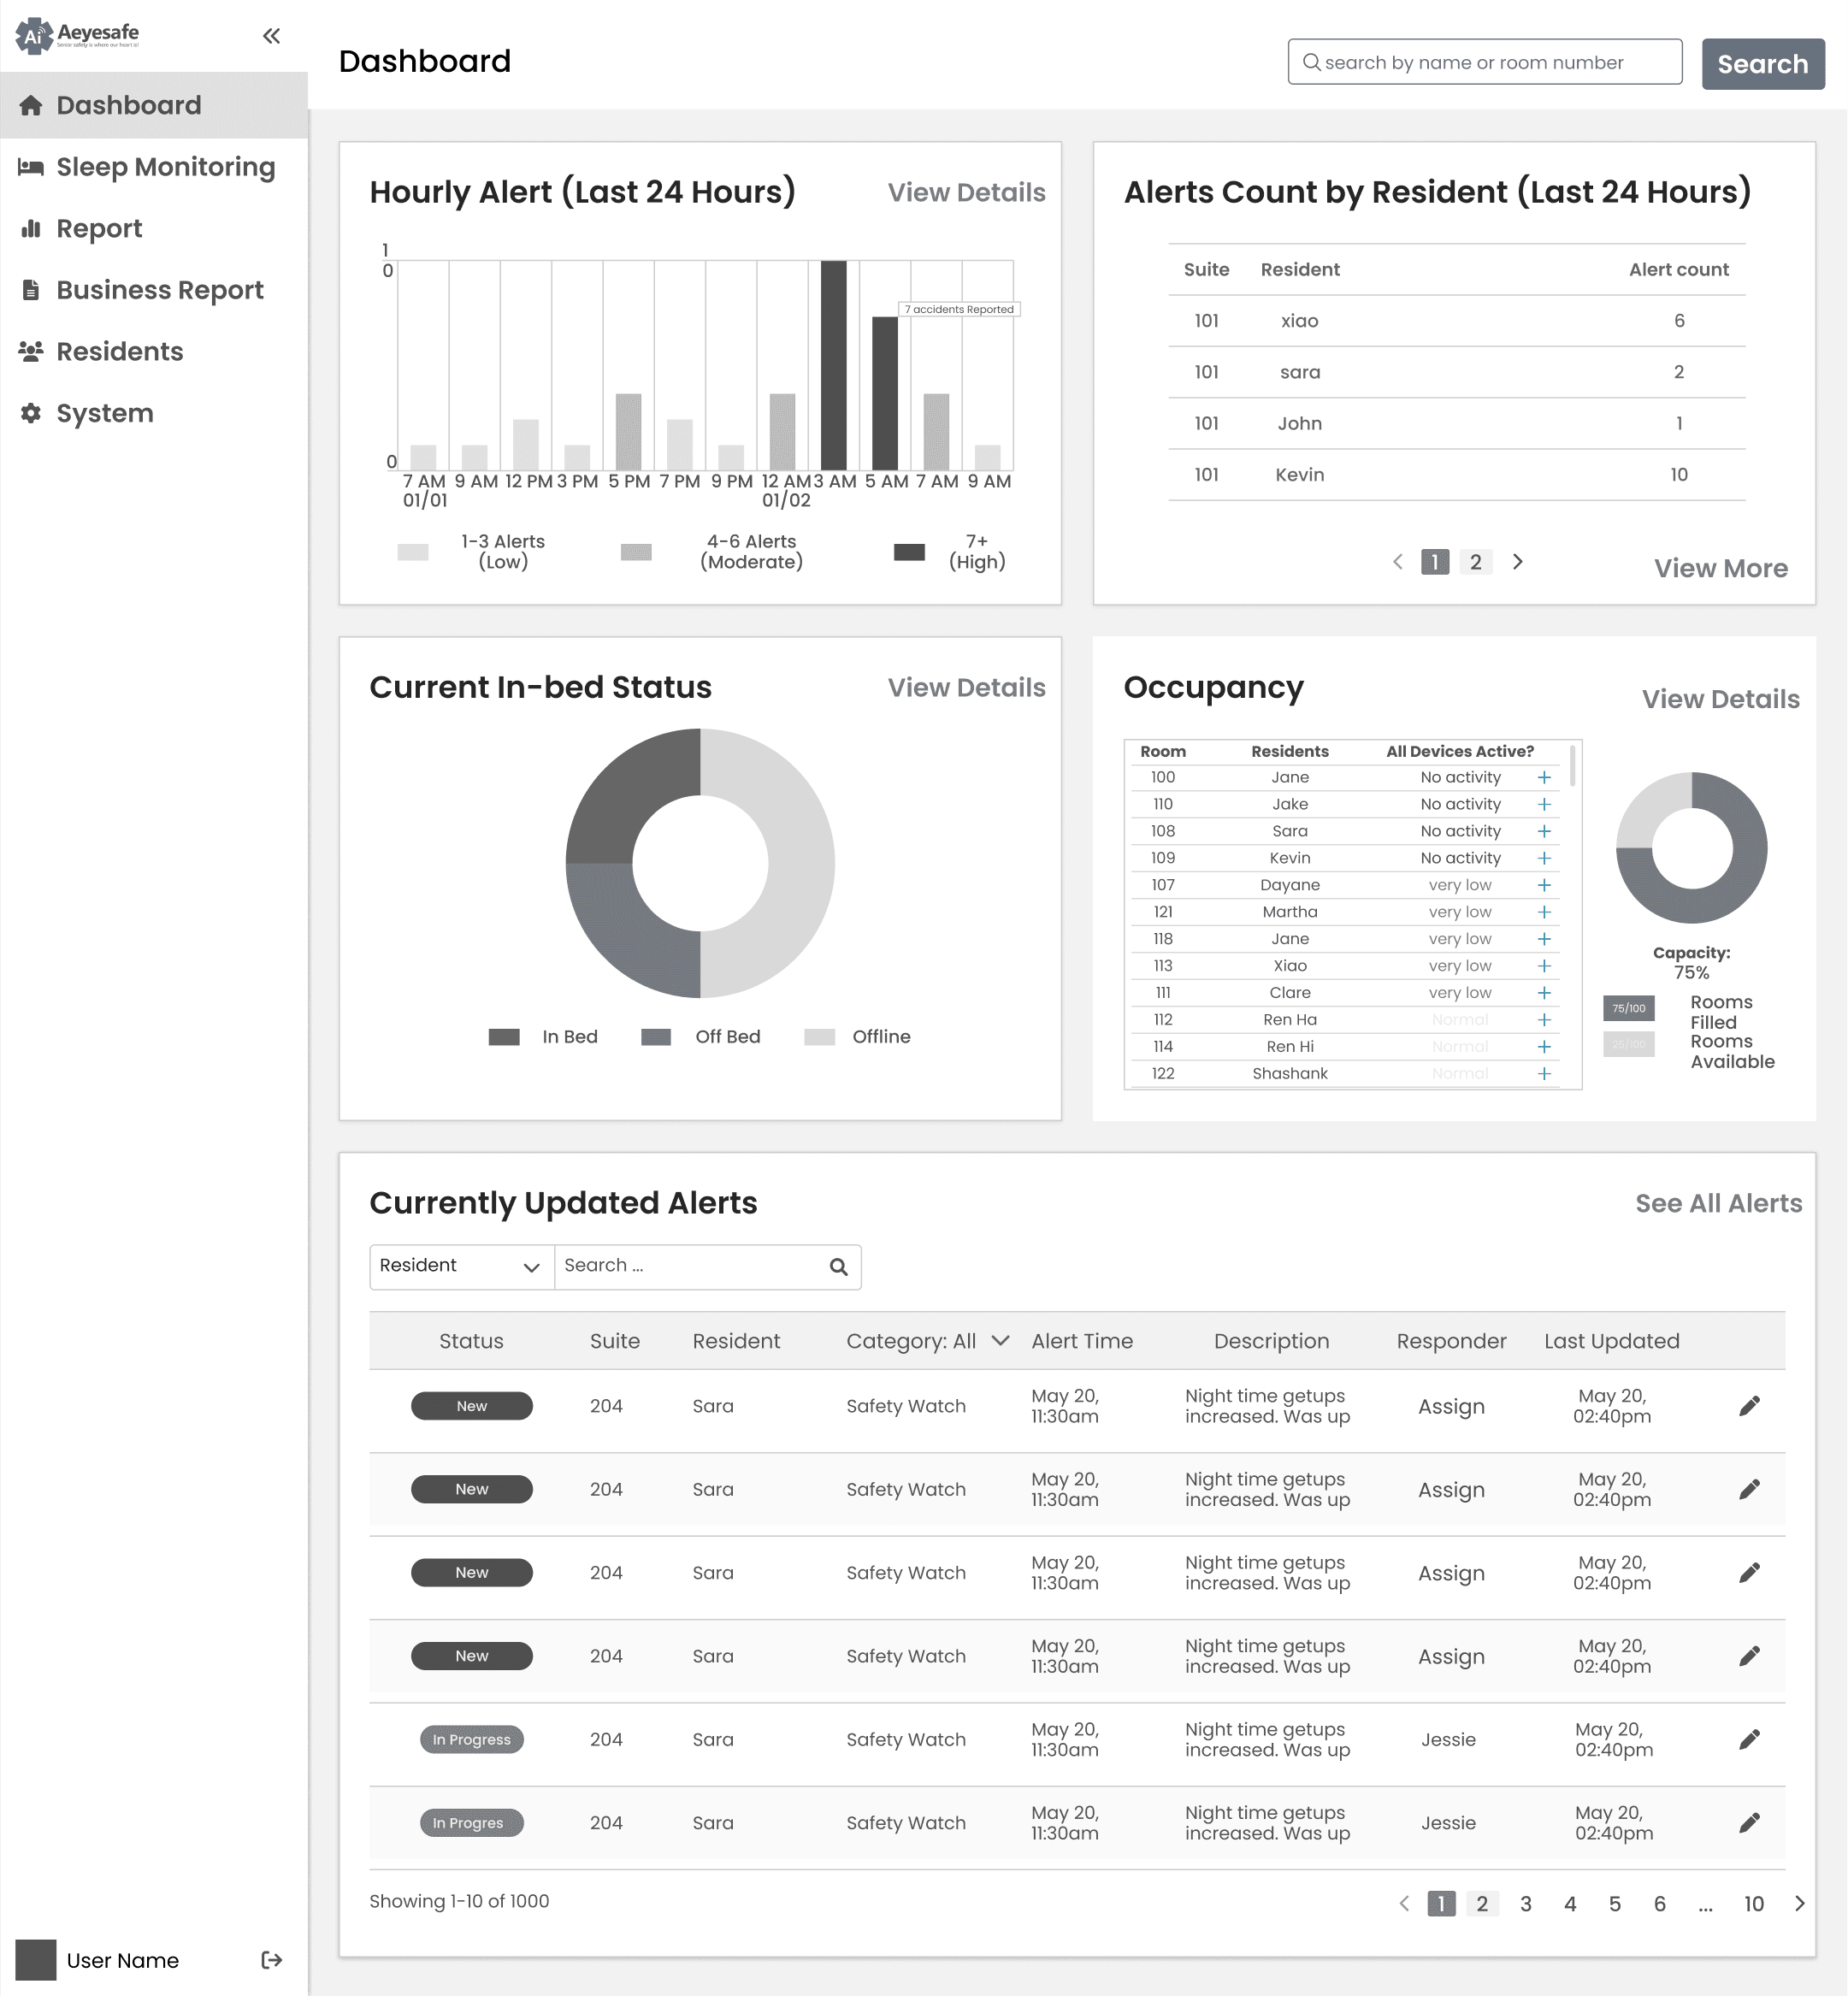Go to next page of alerts list
Image resolution: width=1848 pixels, height=1996 pixels.
1799,1903
